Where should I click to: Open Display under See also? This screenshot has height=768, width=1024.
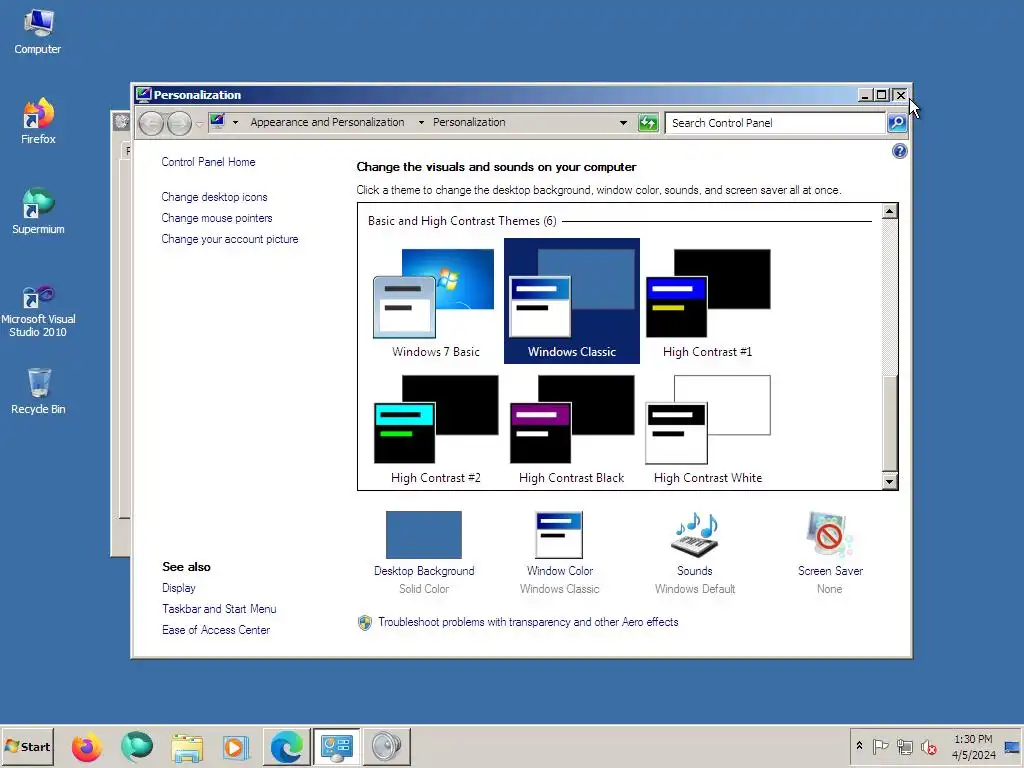coord(179,588)
